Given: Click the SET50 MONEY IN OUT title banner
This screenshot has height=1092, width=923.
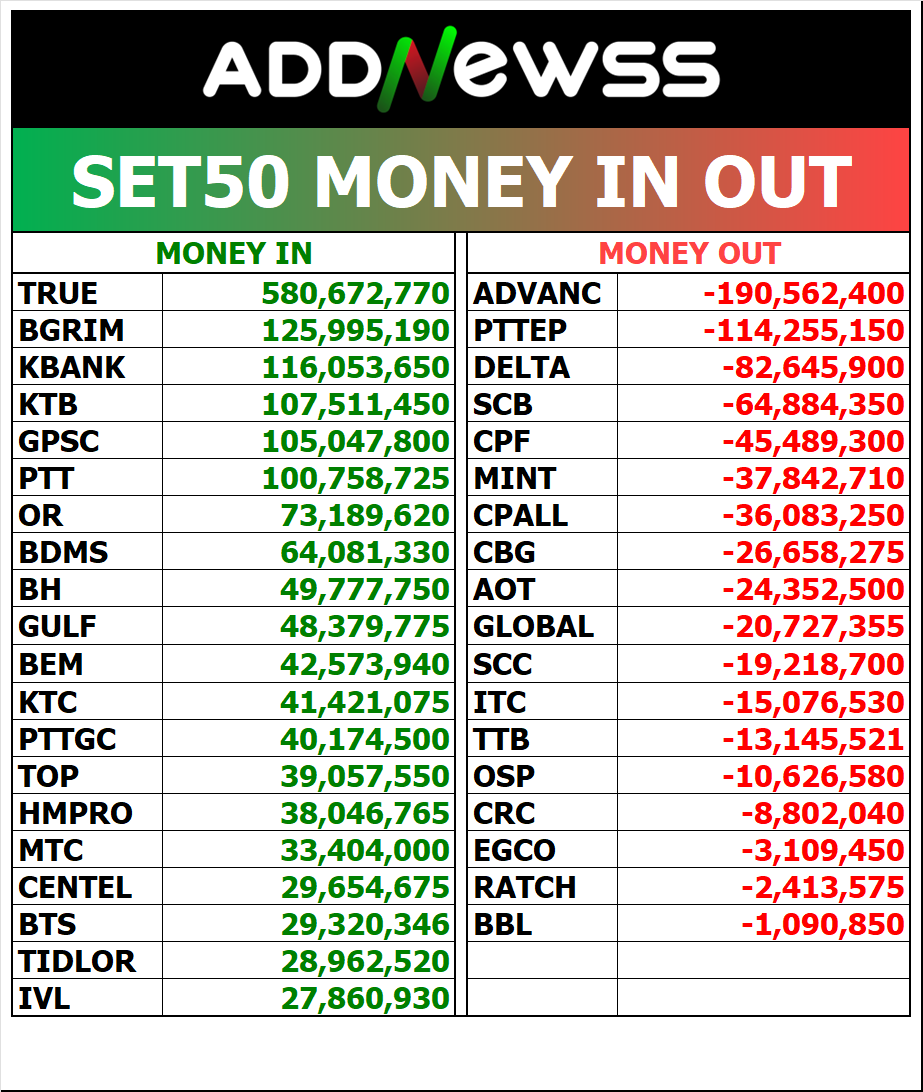Looking at the screenshot, I should pyautogui.click(x=461, y=181).
